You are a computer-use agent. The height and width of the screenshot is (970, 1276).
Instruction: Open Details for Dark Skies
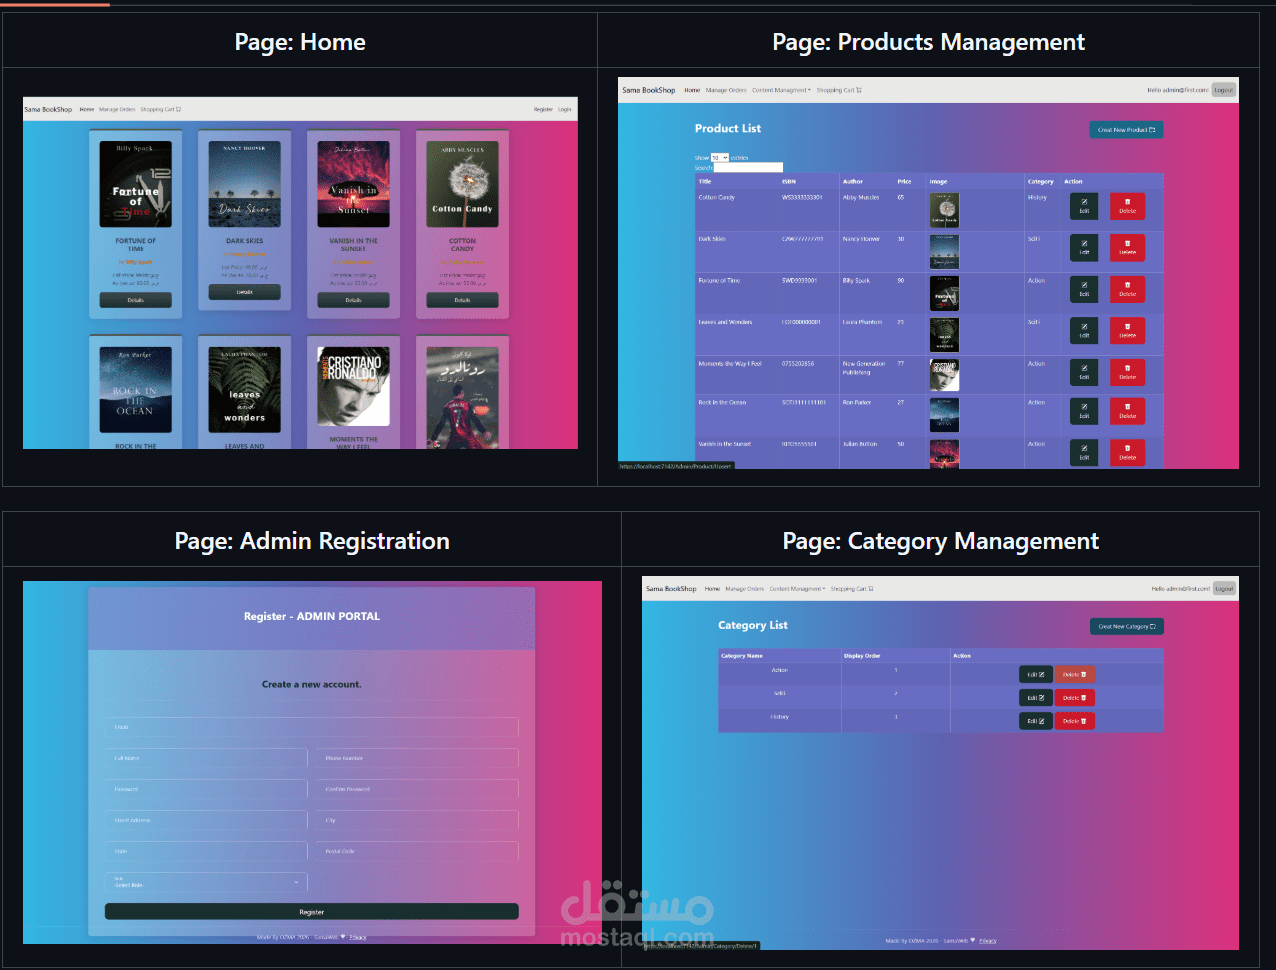point(245,292)
